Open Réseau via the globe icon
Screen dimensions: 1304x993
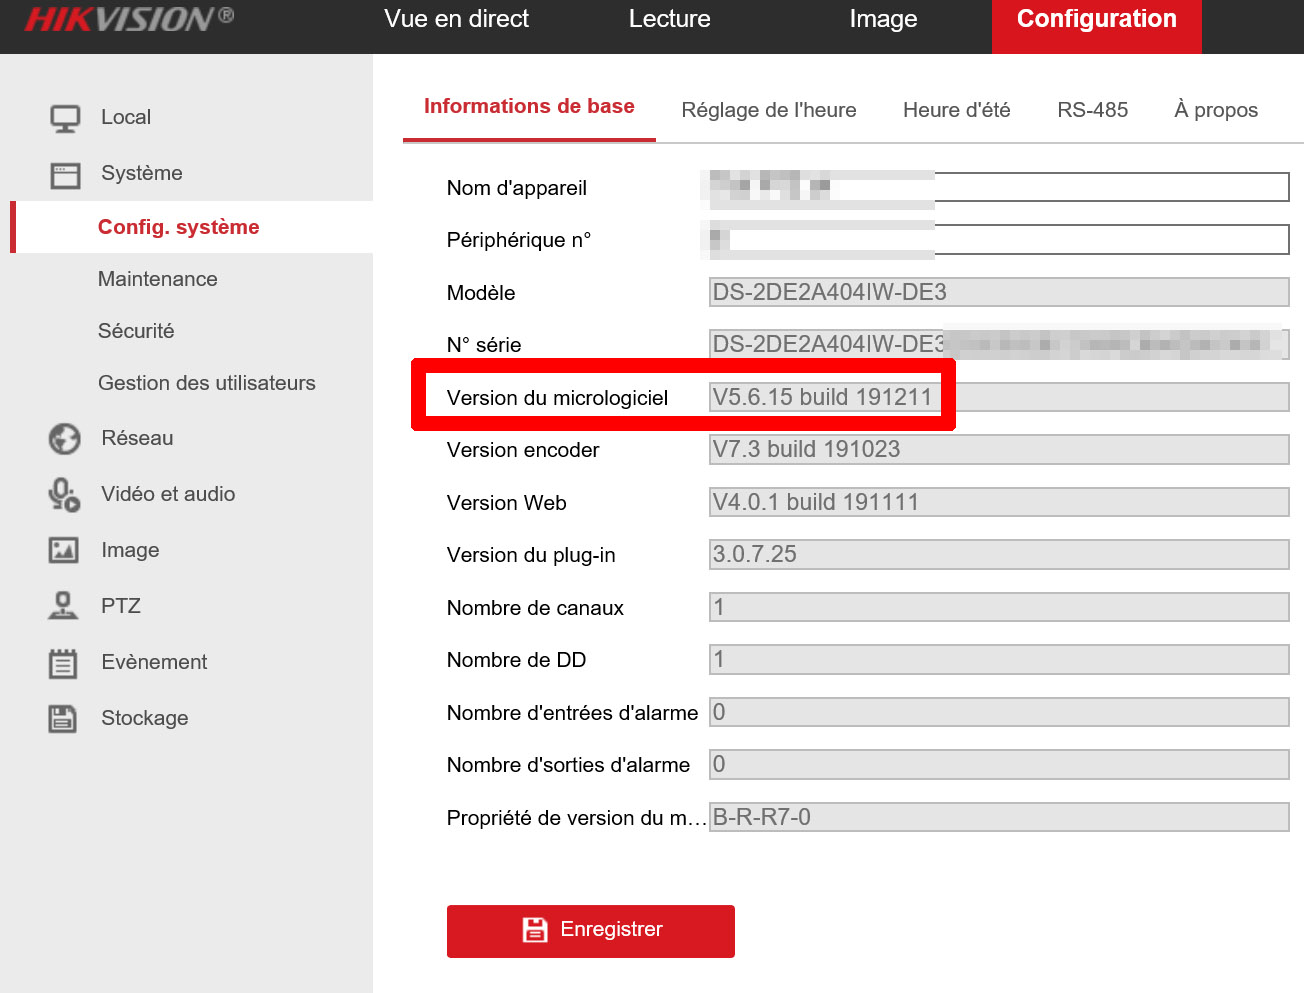(65, 439)
